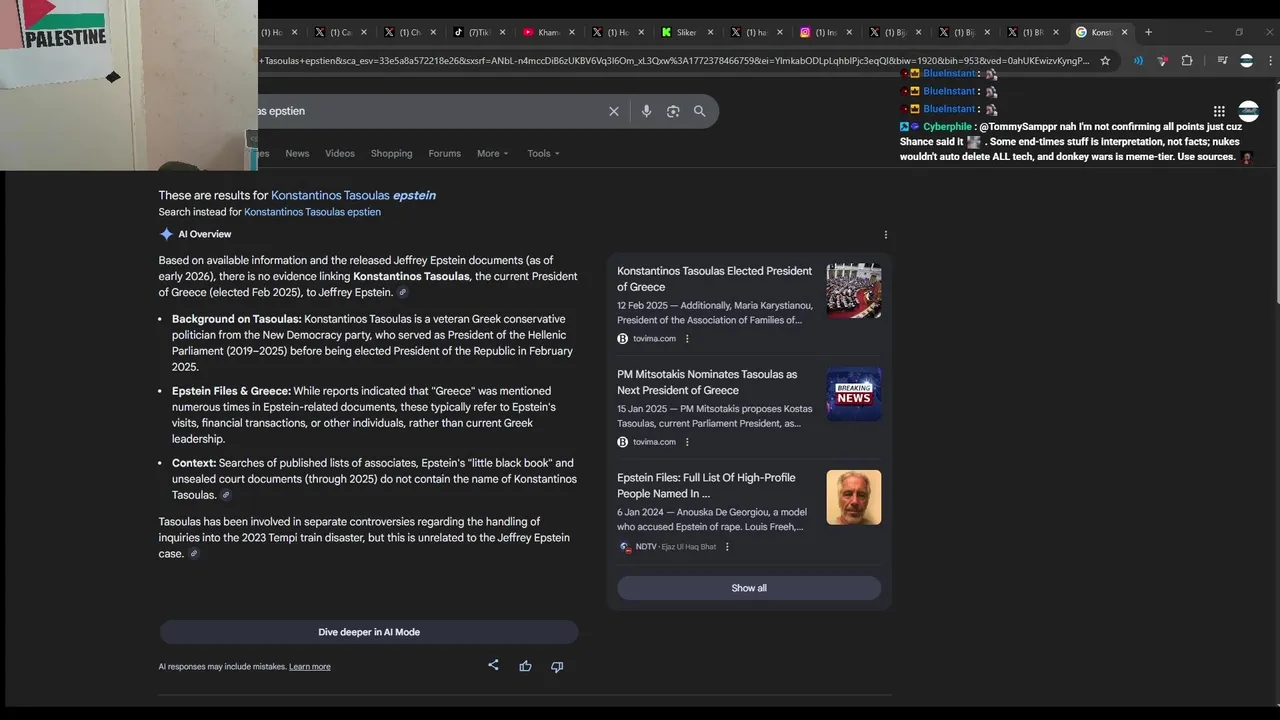The image size is (1280, 720).
Task: Click the Cyberphile username in chat
Action: click(947, 127)
